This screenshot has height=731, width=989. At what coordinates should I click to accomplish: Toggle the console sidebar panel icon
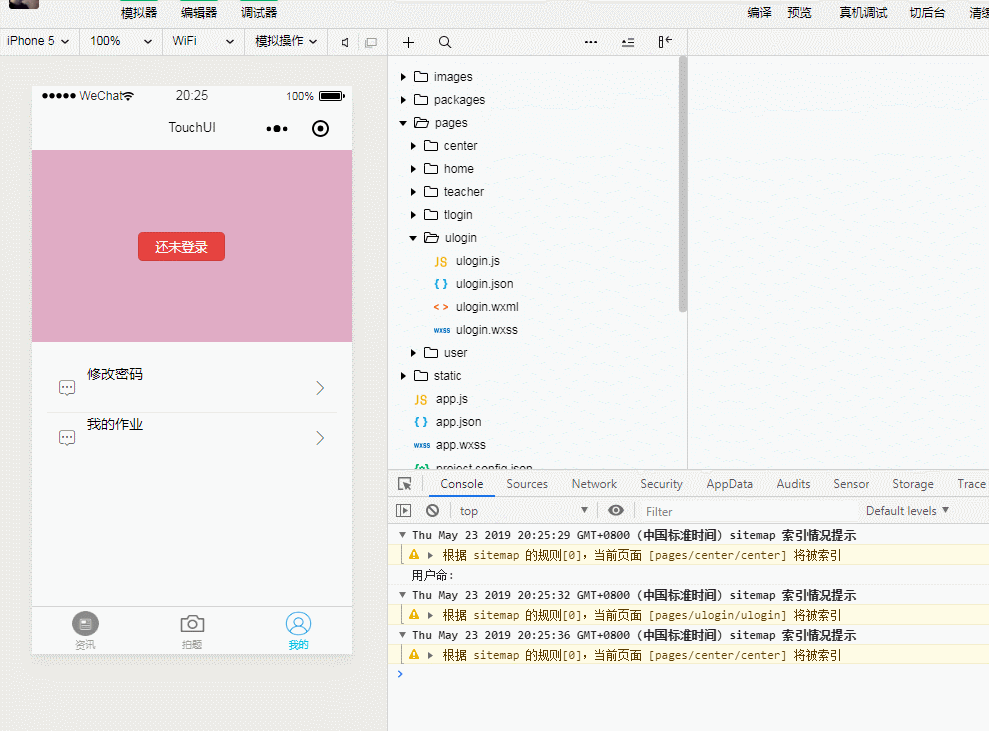404,511
